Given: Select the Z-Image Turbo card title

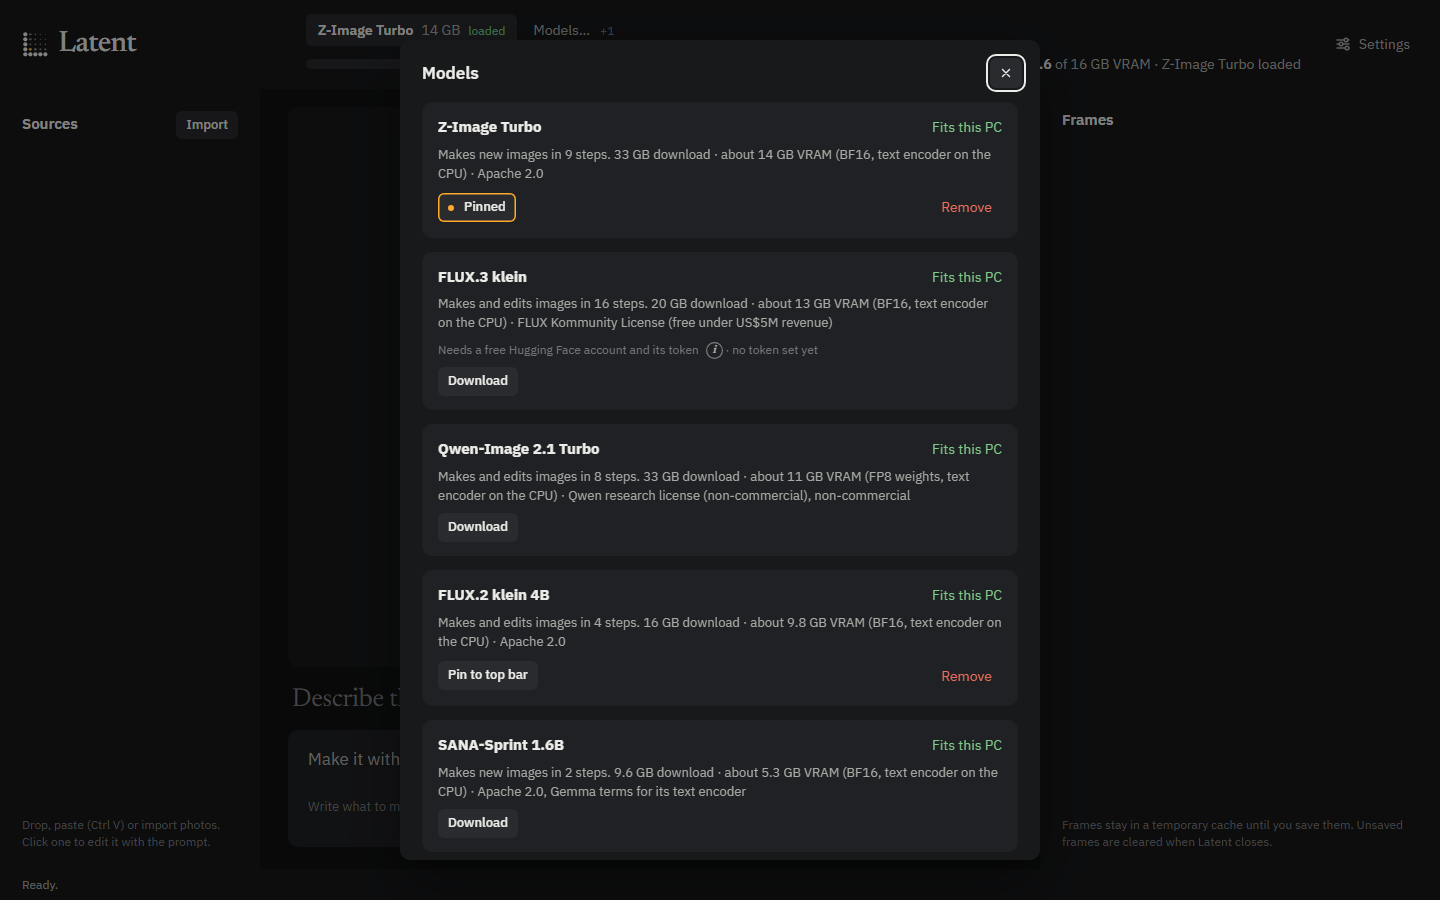Looking at the screenshot, I should 489,127.
